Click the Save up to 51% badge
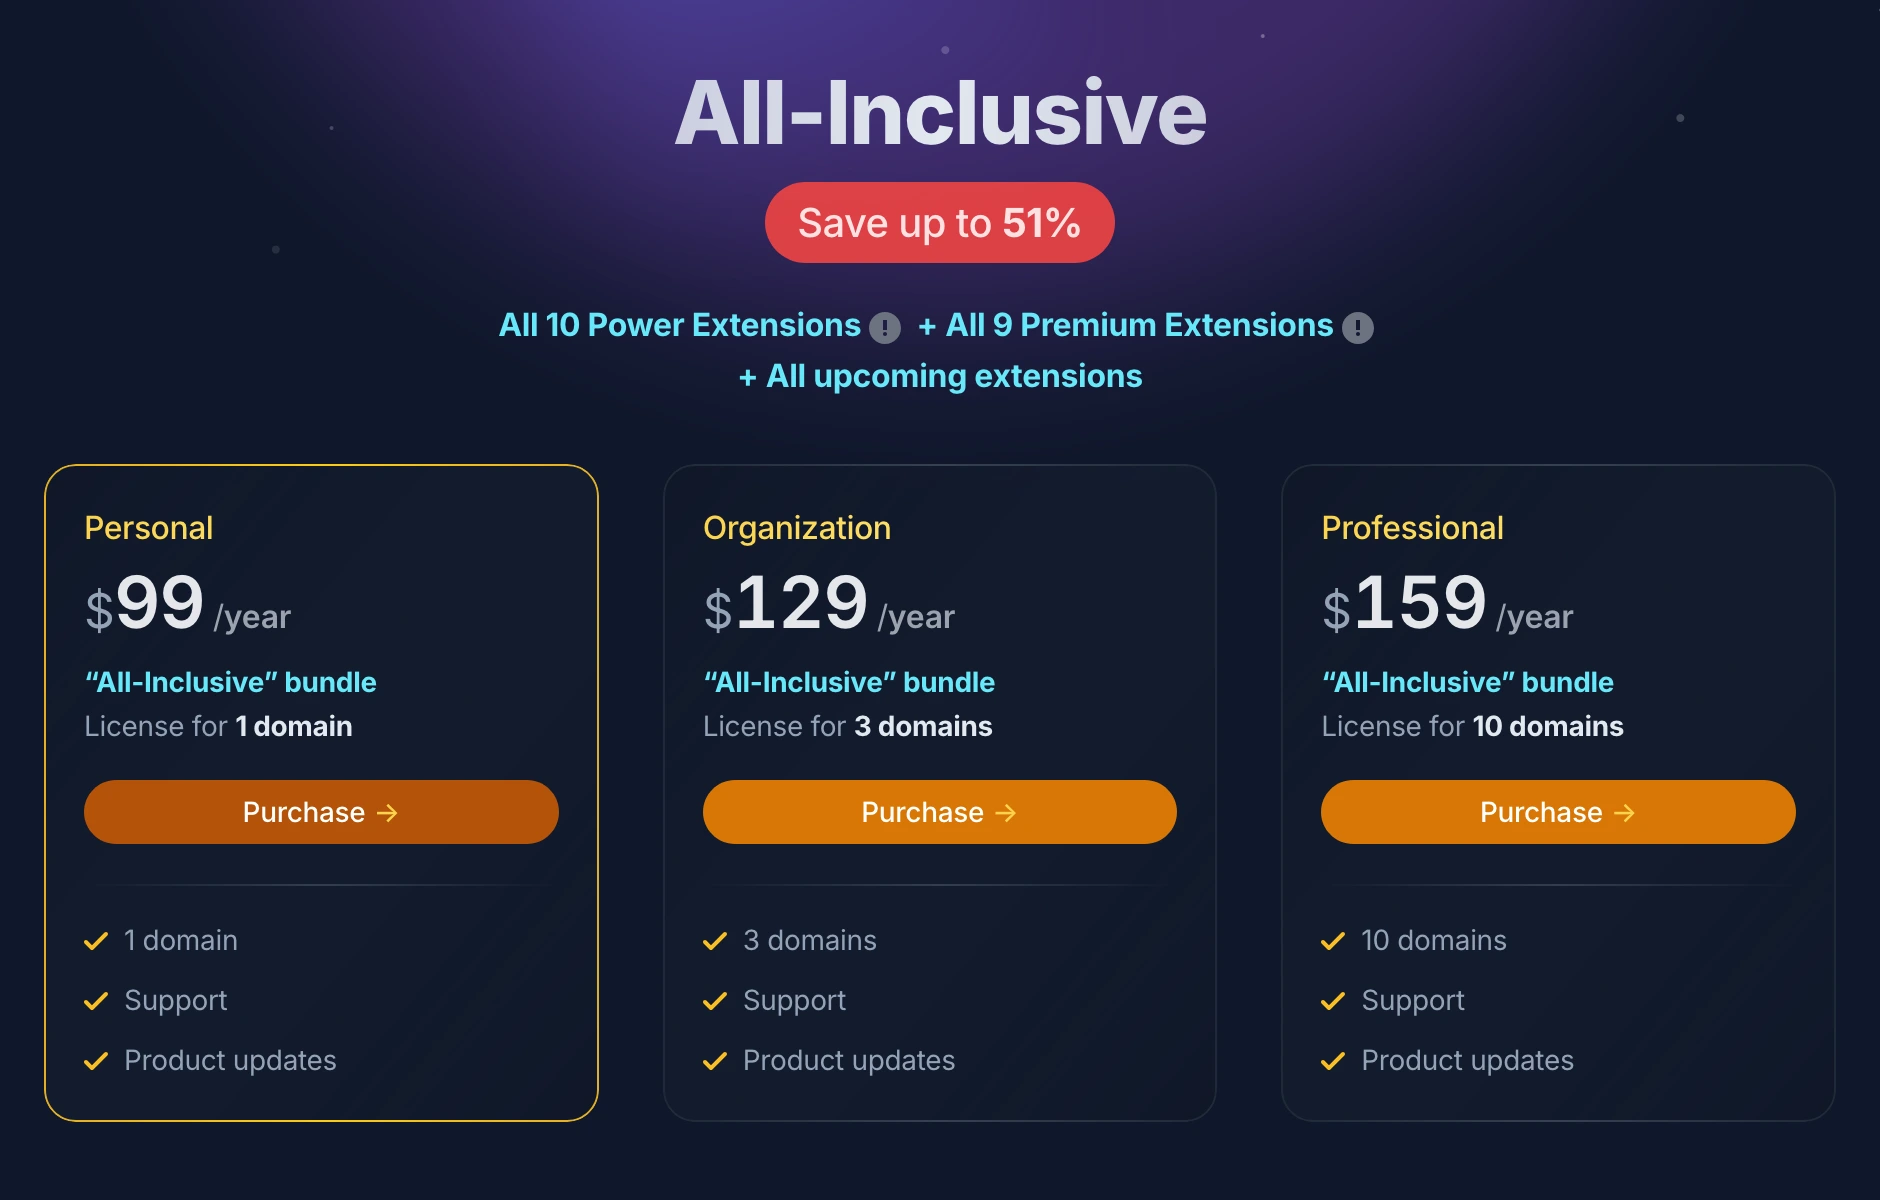 click(x=939, y=222)
